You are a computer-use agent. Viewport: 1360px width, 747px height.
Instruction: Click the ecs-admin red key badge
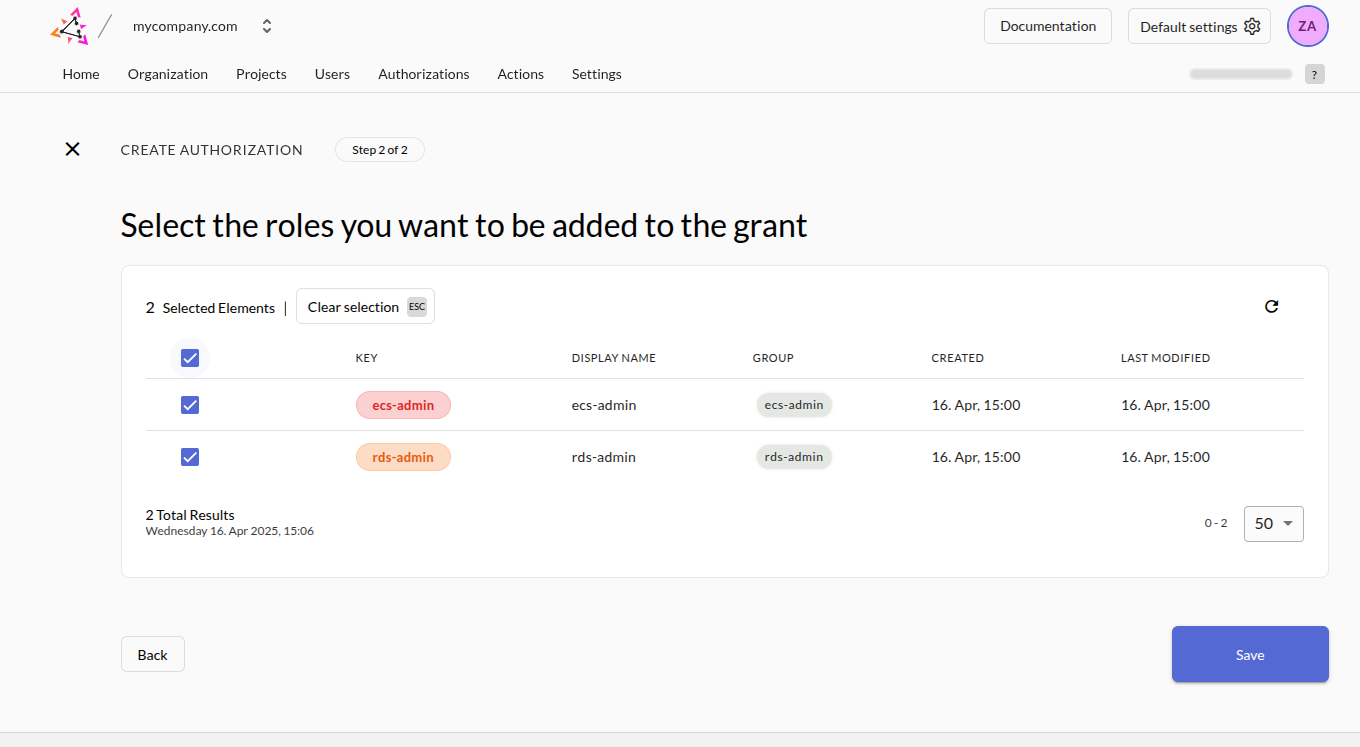(403, 405)
